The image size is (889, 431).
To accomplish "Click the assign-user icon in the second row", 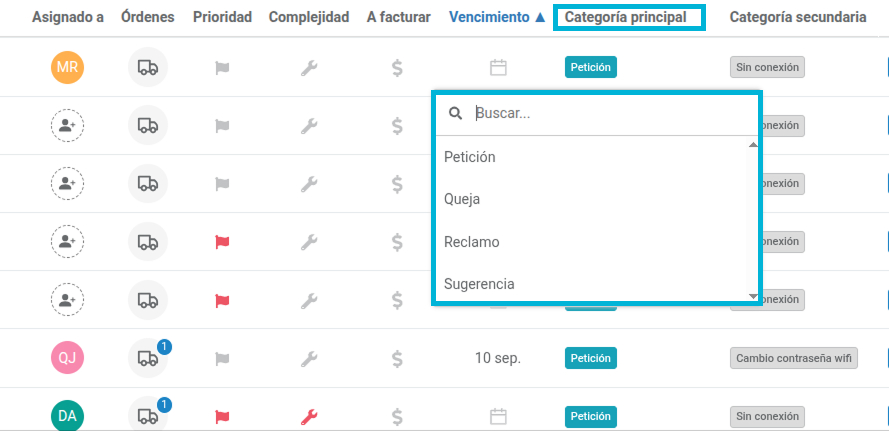I will pyautogui.click(x=67, y=125).
